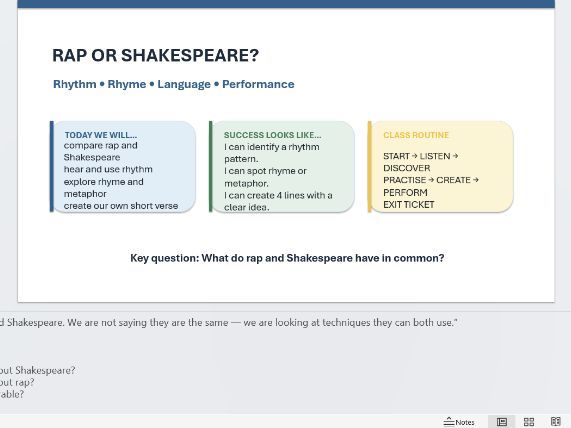Select the 'CLASS ROUTINE' heading

coord(416,135)
